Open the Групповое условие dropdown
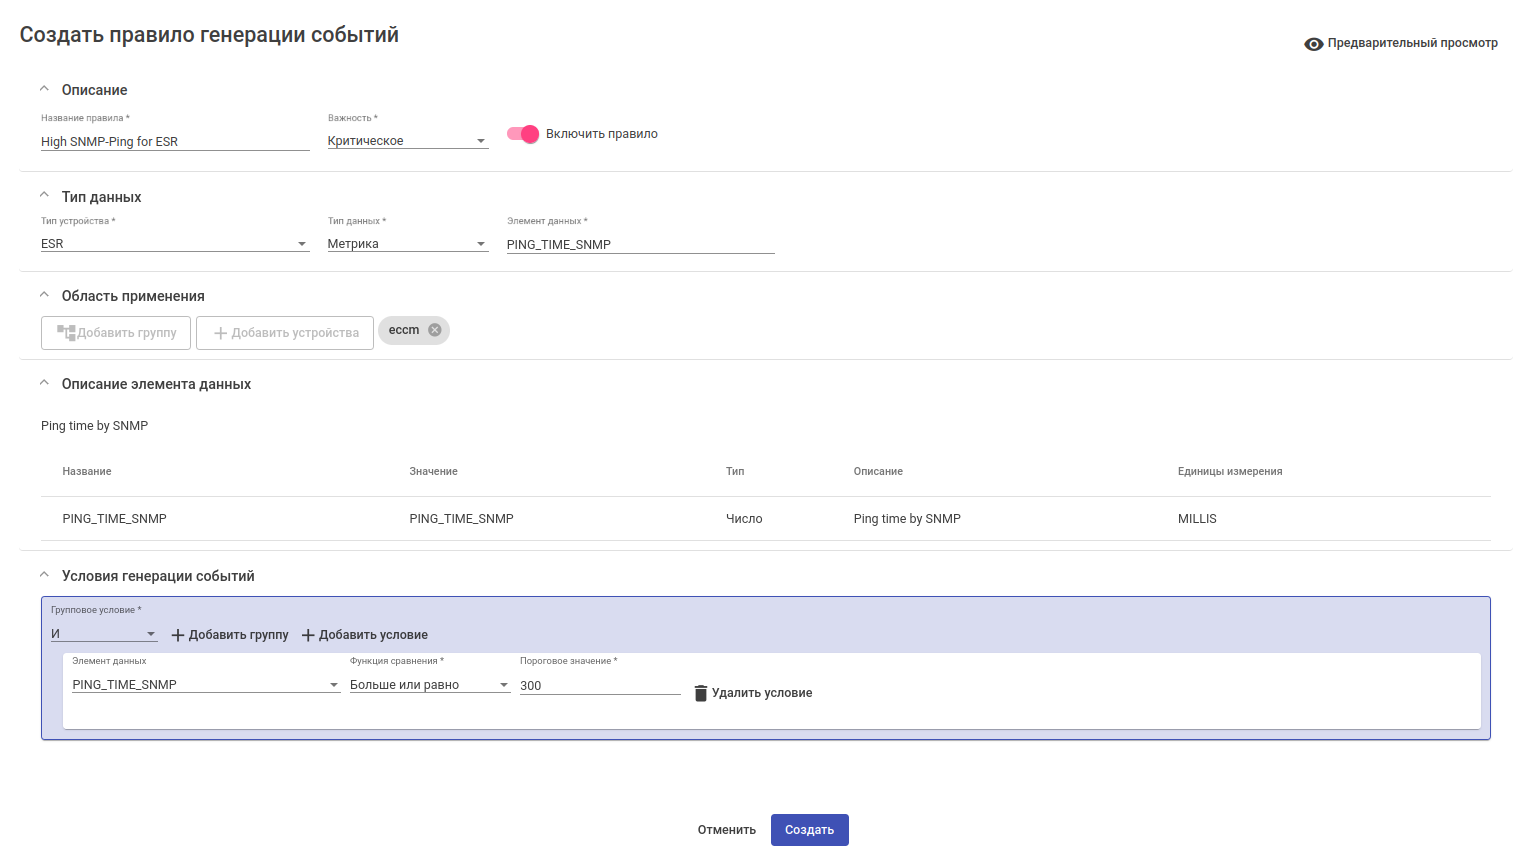Viewport: 1532px width, 860px height. pyautogui.click(x=104, y=634)
